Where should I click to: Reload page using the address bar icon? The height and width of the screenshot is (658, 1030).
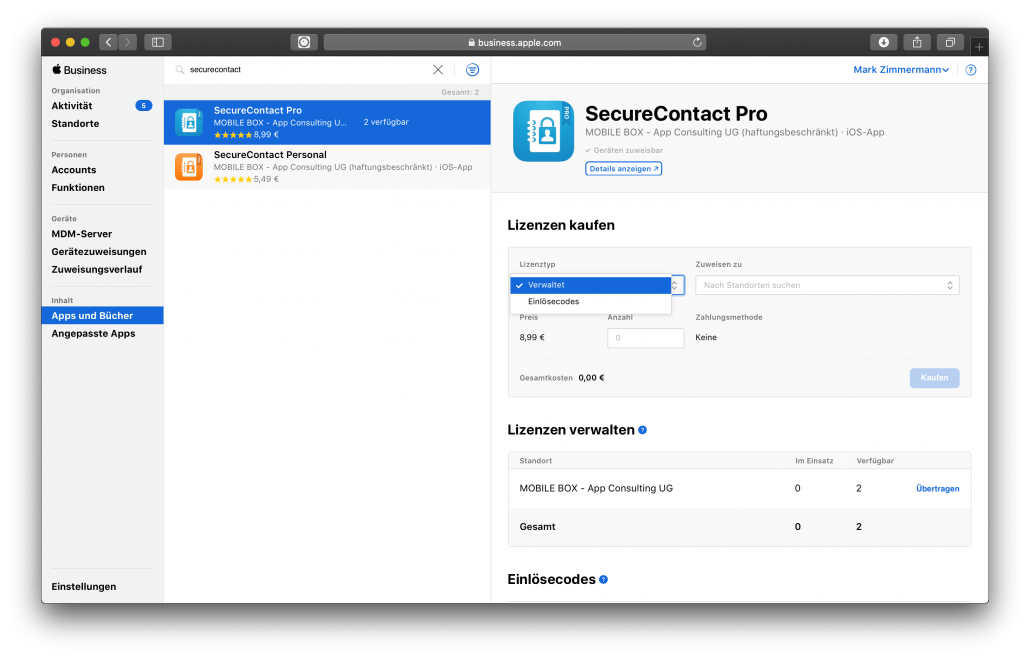(697, 42)
